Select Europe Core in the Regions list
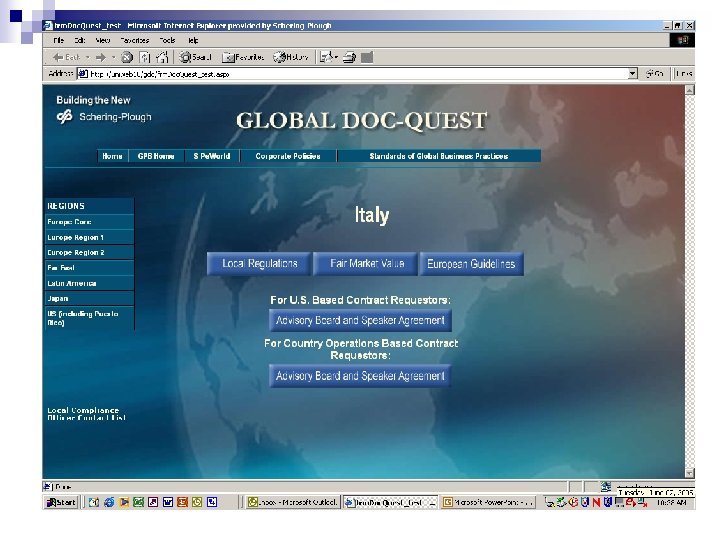 pyautogui.click(x=89, y=222)
